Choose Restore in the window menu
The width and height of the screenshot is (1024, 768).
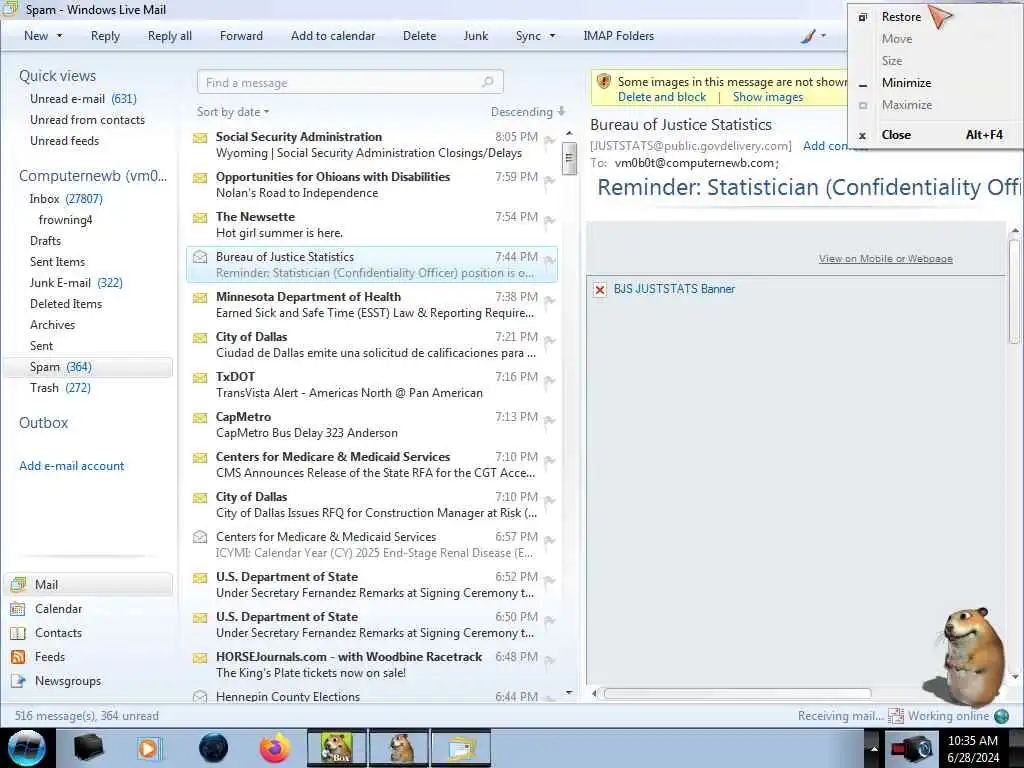(901, 17)
